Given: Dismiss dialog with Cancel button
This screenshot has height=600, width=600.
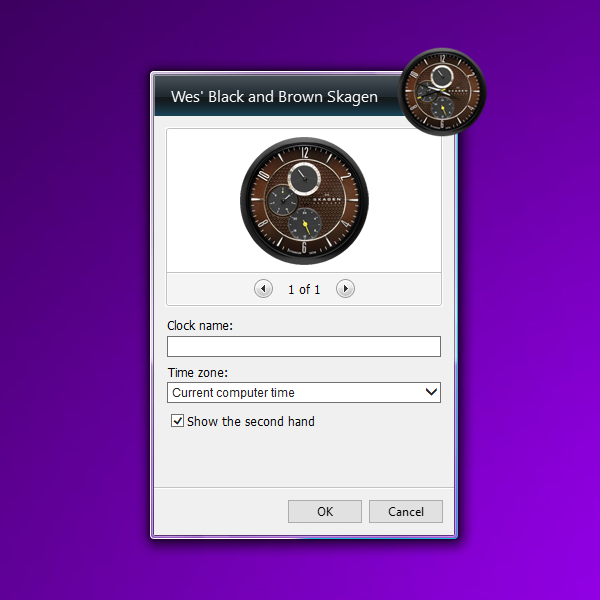Looking at the screenshot, I should [406, 512].
